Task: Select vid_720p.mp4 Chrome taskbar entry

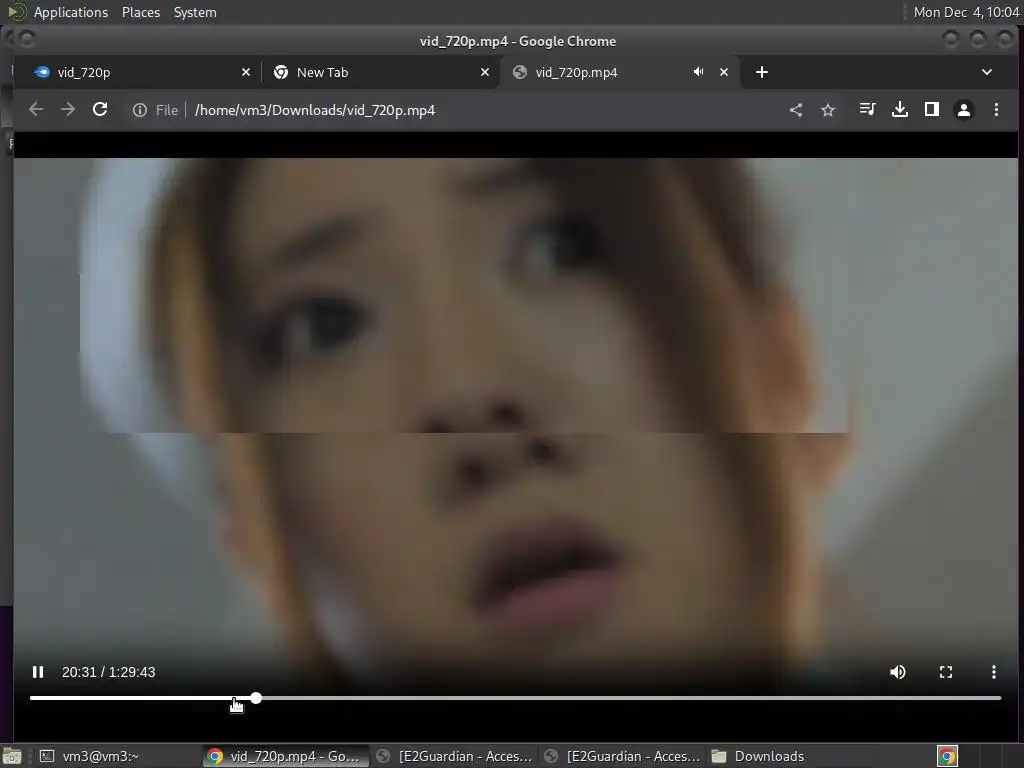Action: click(x=285, y=756)
